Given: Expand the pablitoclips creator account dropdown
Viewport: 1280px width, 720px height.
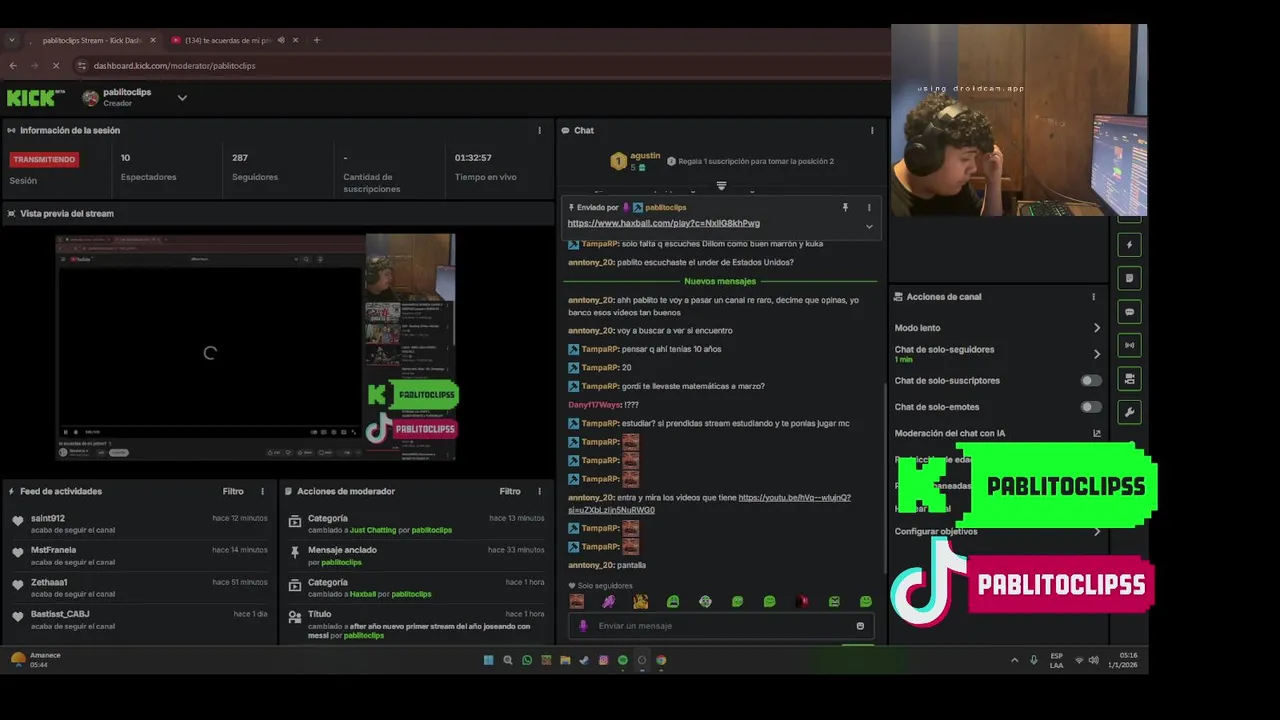Looking at the screenshot, I should pos(182,98).
